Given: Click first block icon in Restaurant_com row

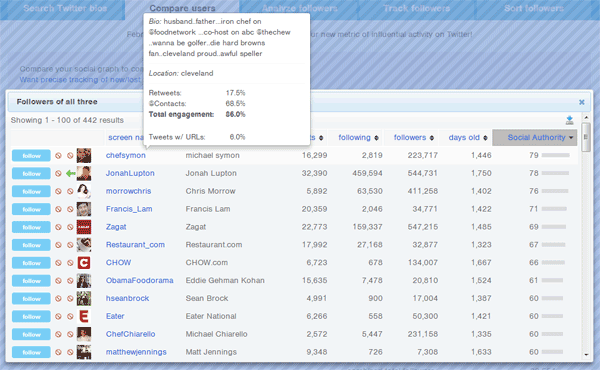Looking at the screenshot, I should (58, 245).
